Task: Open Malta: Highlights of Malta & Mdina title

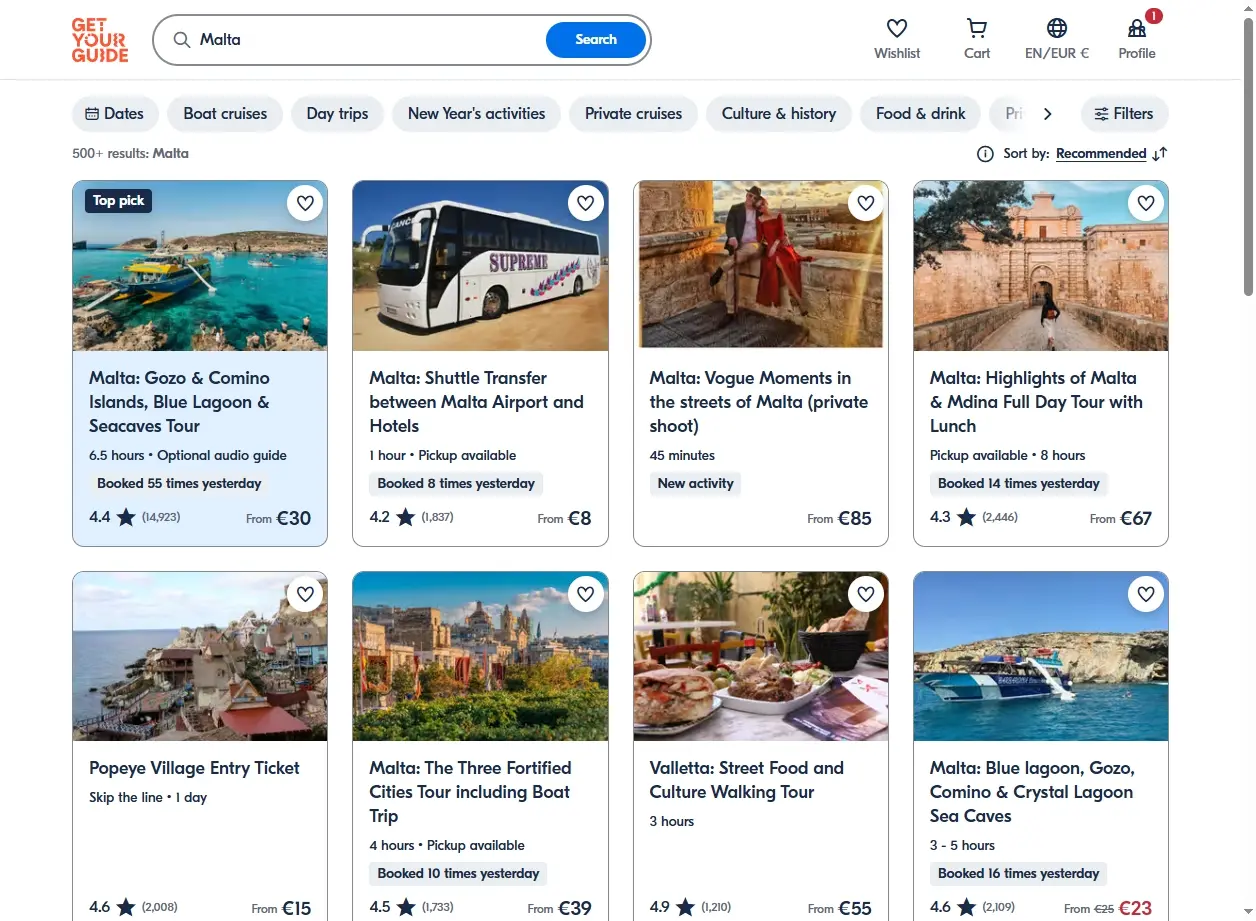Action: (1036, 402)
